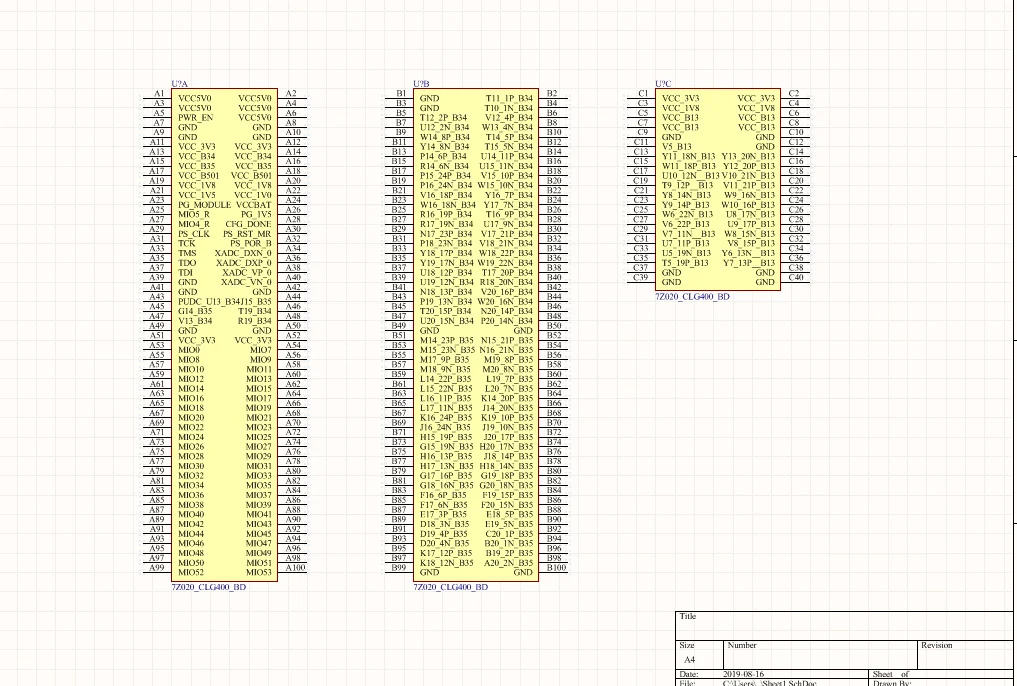
Task: Click the Title field in title block
Action: (x=844, y=626)
